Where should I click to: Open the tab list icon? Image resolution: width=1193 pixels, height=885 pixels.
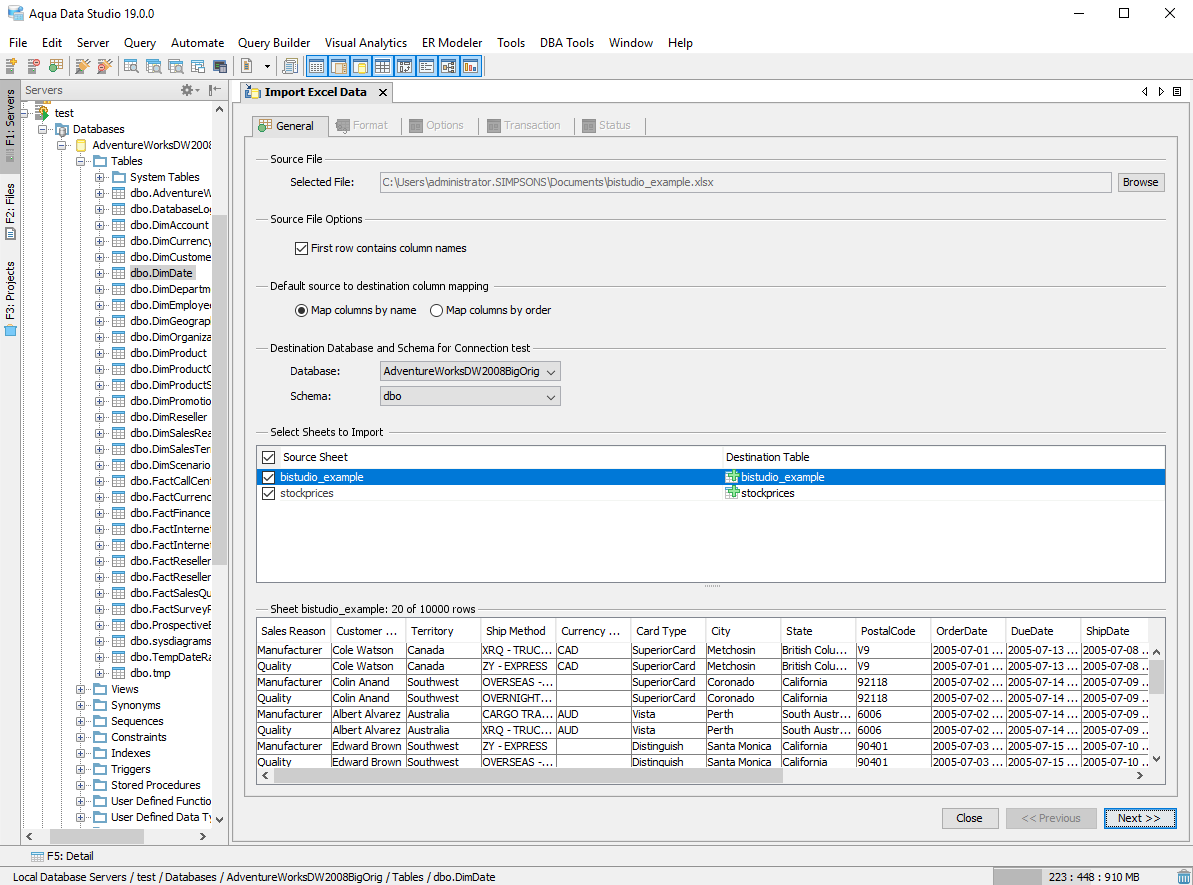1177,91
